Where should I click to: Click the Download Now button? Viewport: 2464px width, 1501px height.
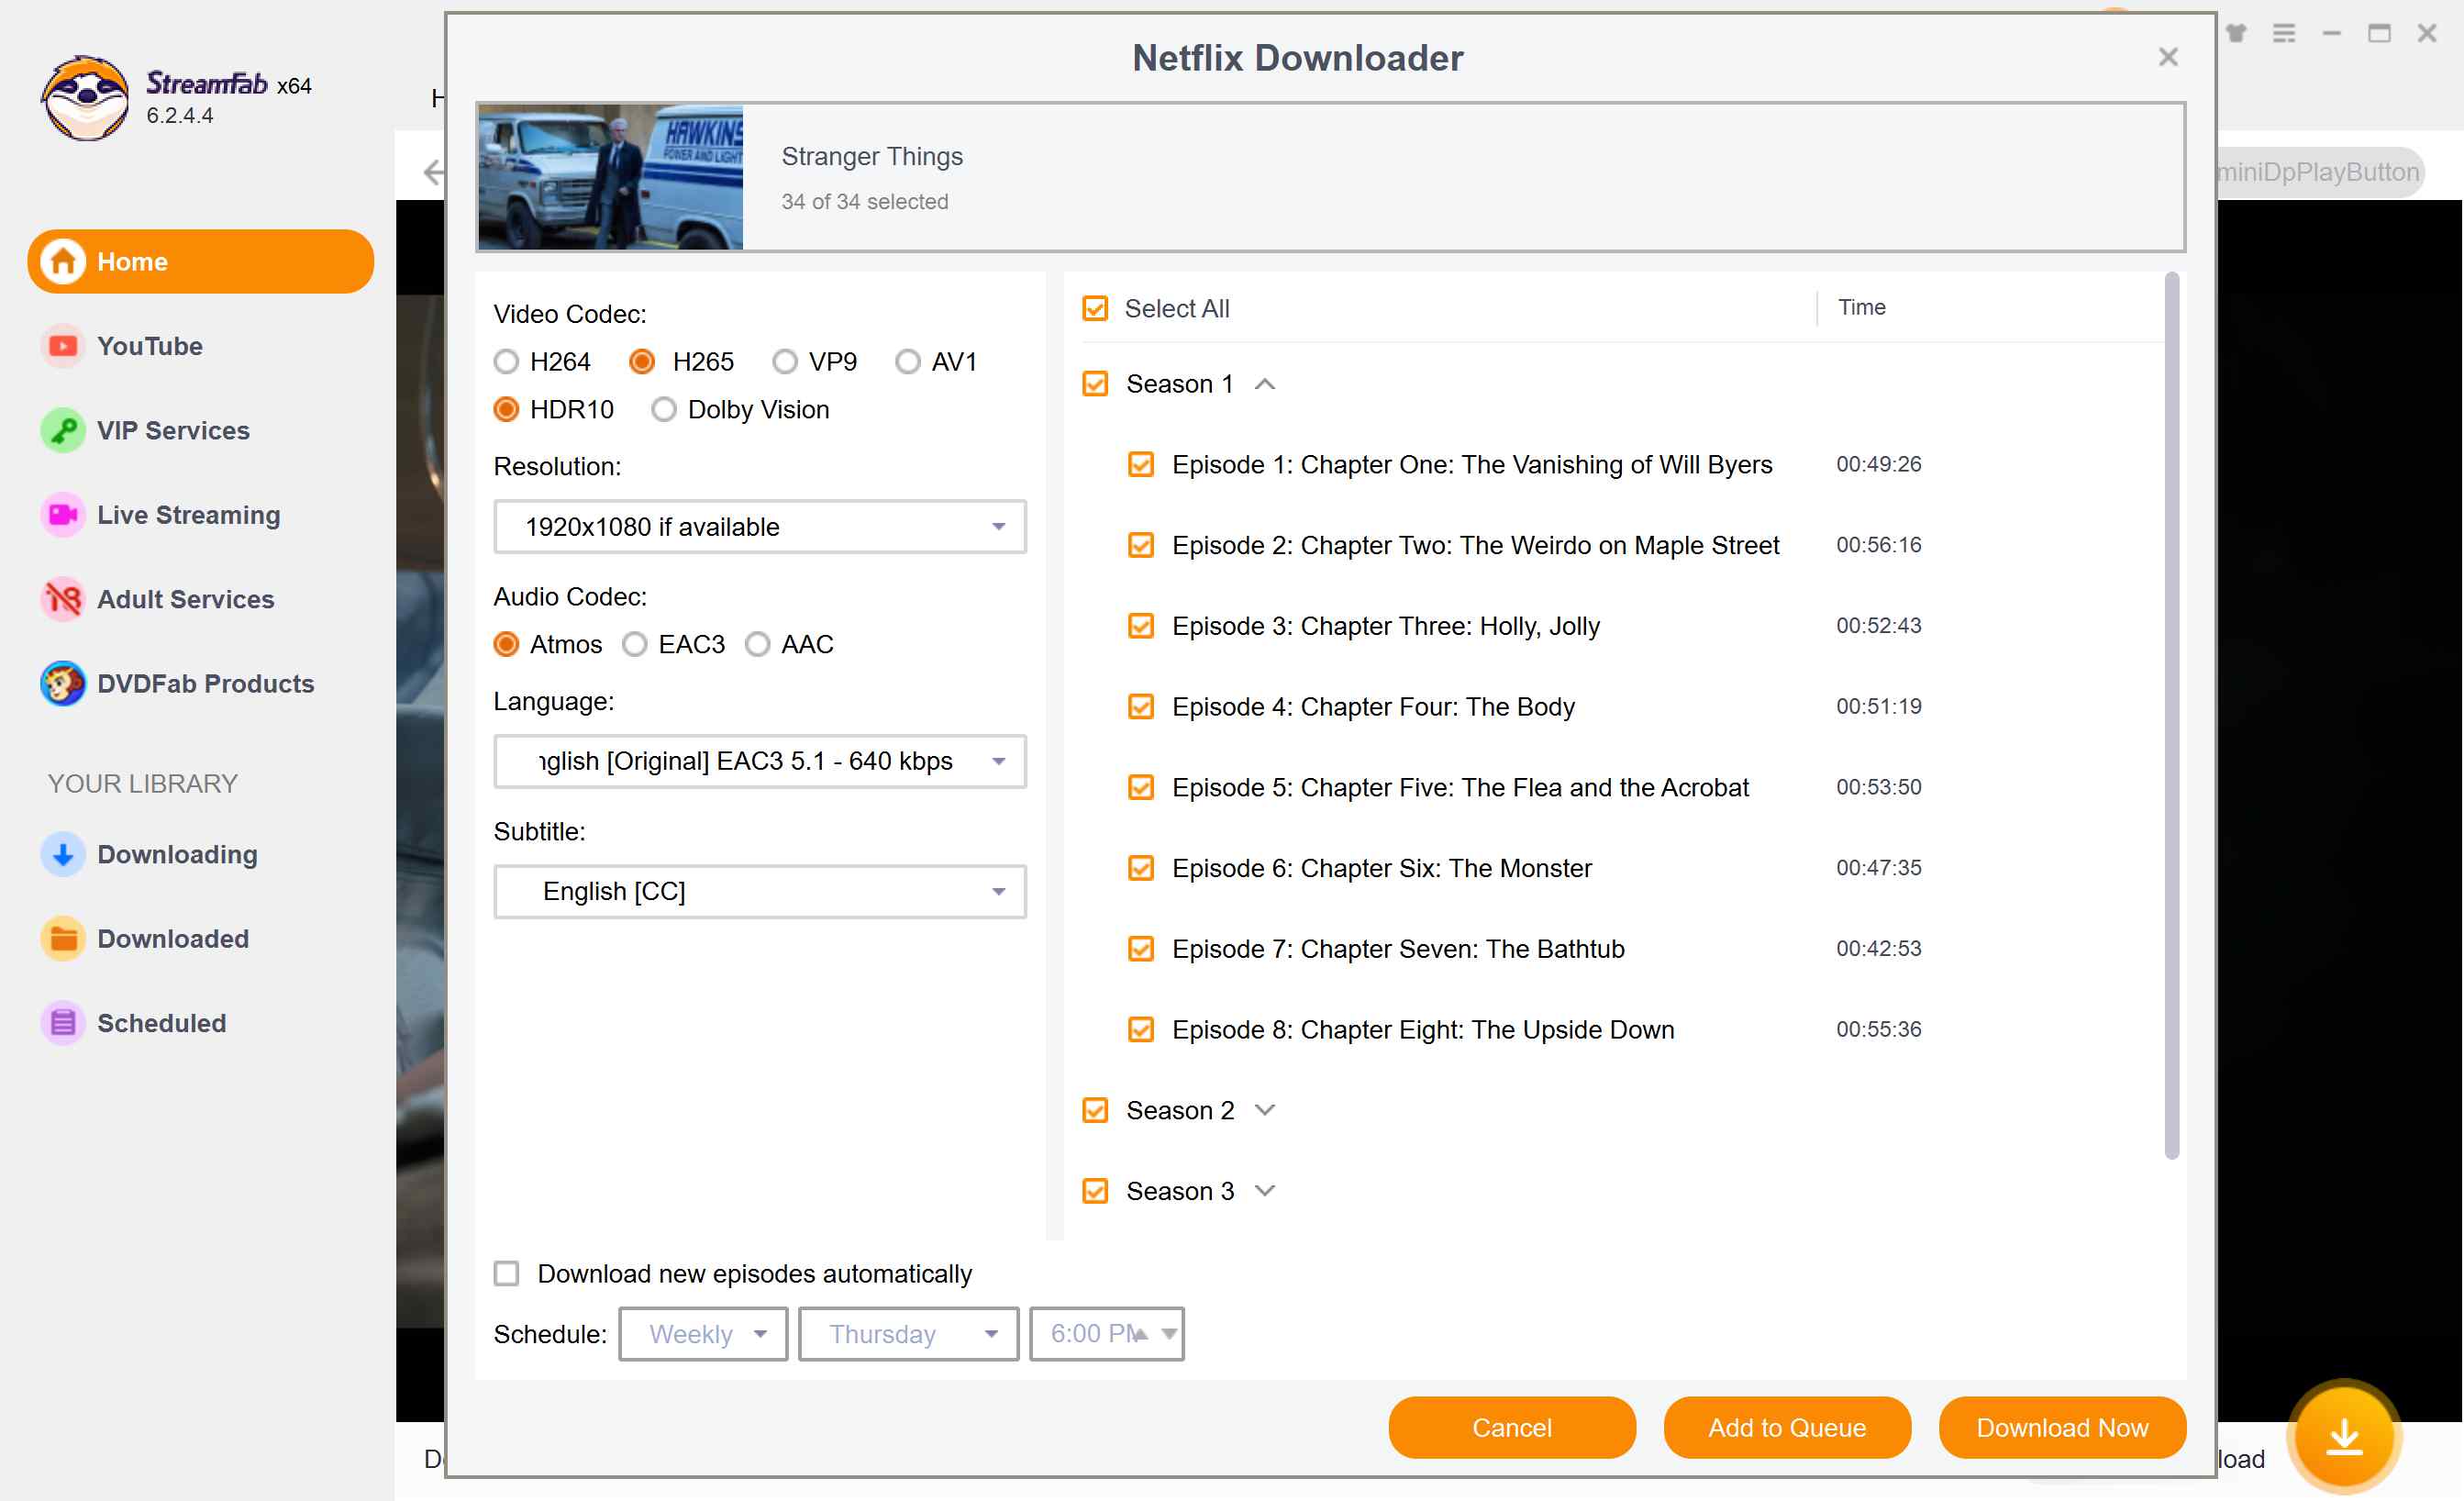(x=2062, y=1427)
